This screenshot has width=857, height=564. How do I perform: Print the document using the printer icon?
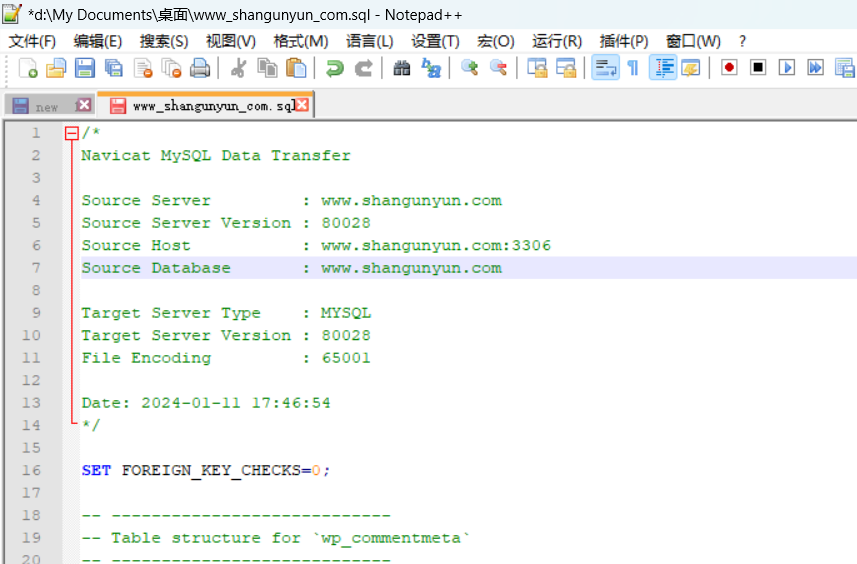coord(200,68)
